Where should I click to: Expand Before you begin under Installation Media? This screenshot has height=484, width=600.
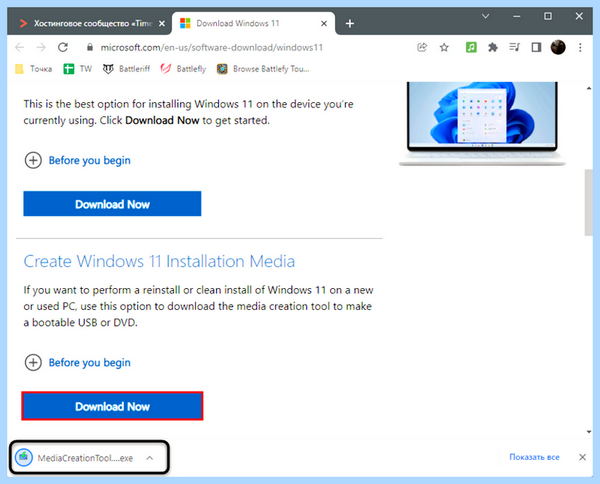pyautogui.click(x=78, y=362)
